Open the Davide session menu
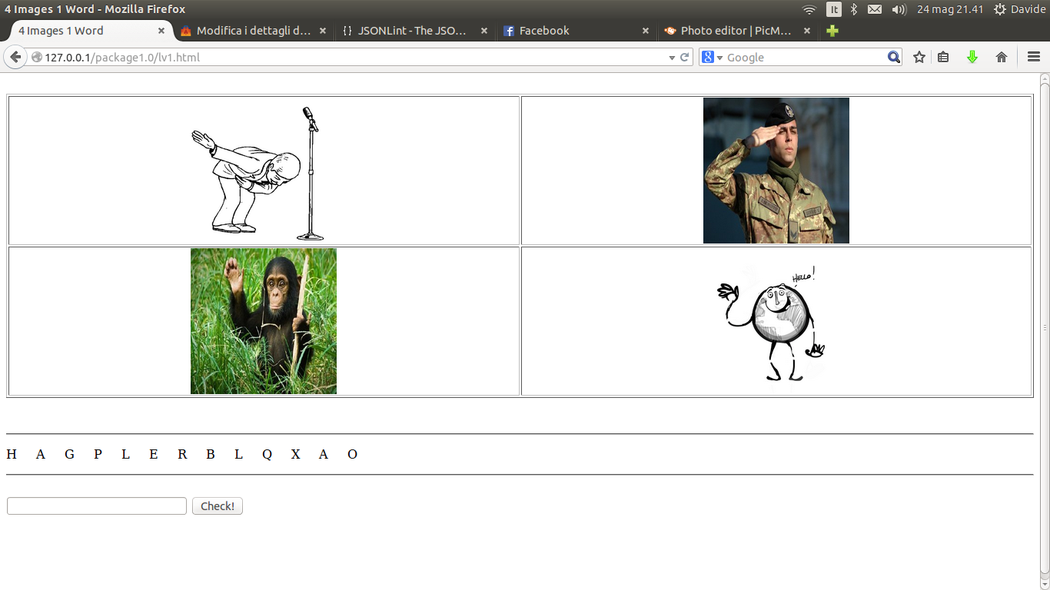The image size is (1050, 590). (1017, 9)
